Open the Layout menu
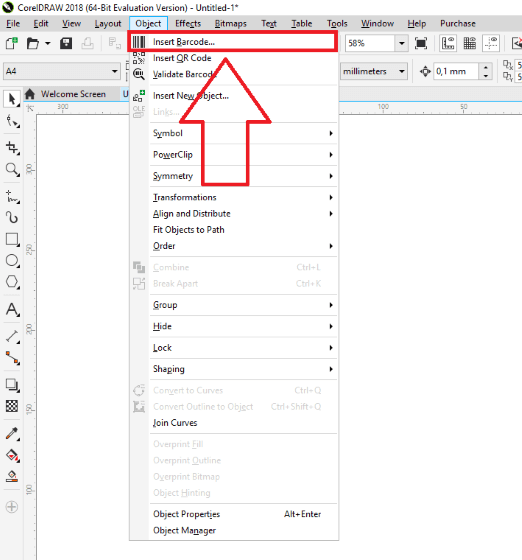The image size is (522, 560). click(x=108, y=24)
